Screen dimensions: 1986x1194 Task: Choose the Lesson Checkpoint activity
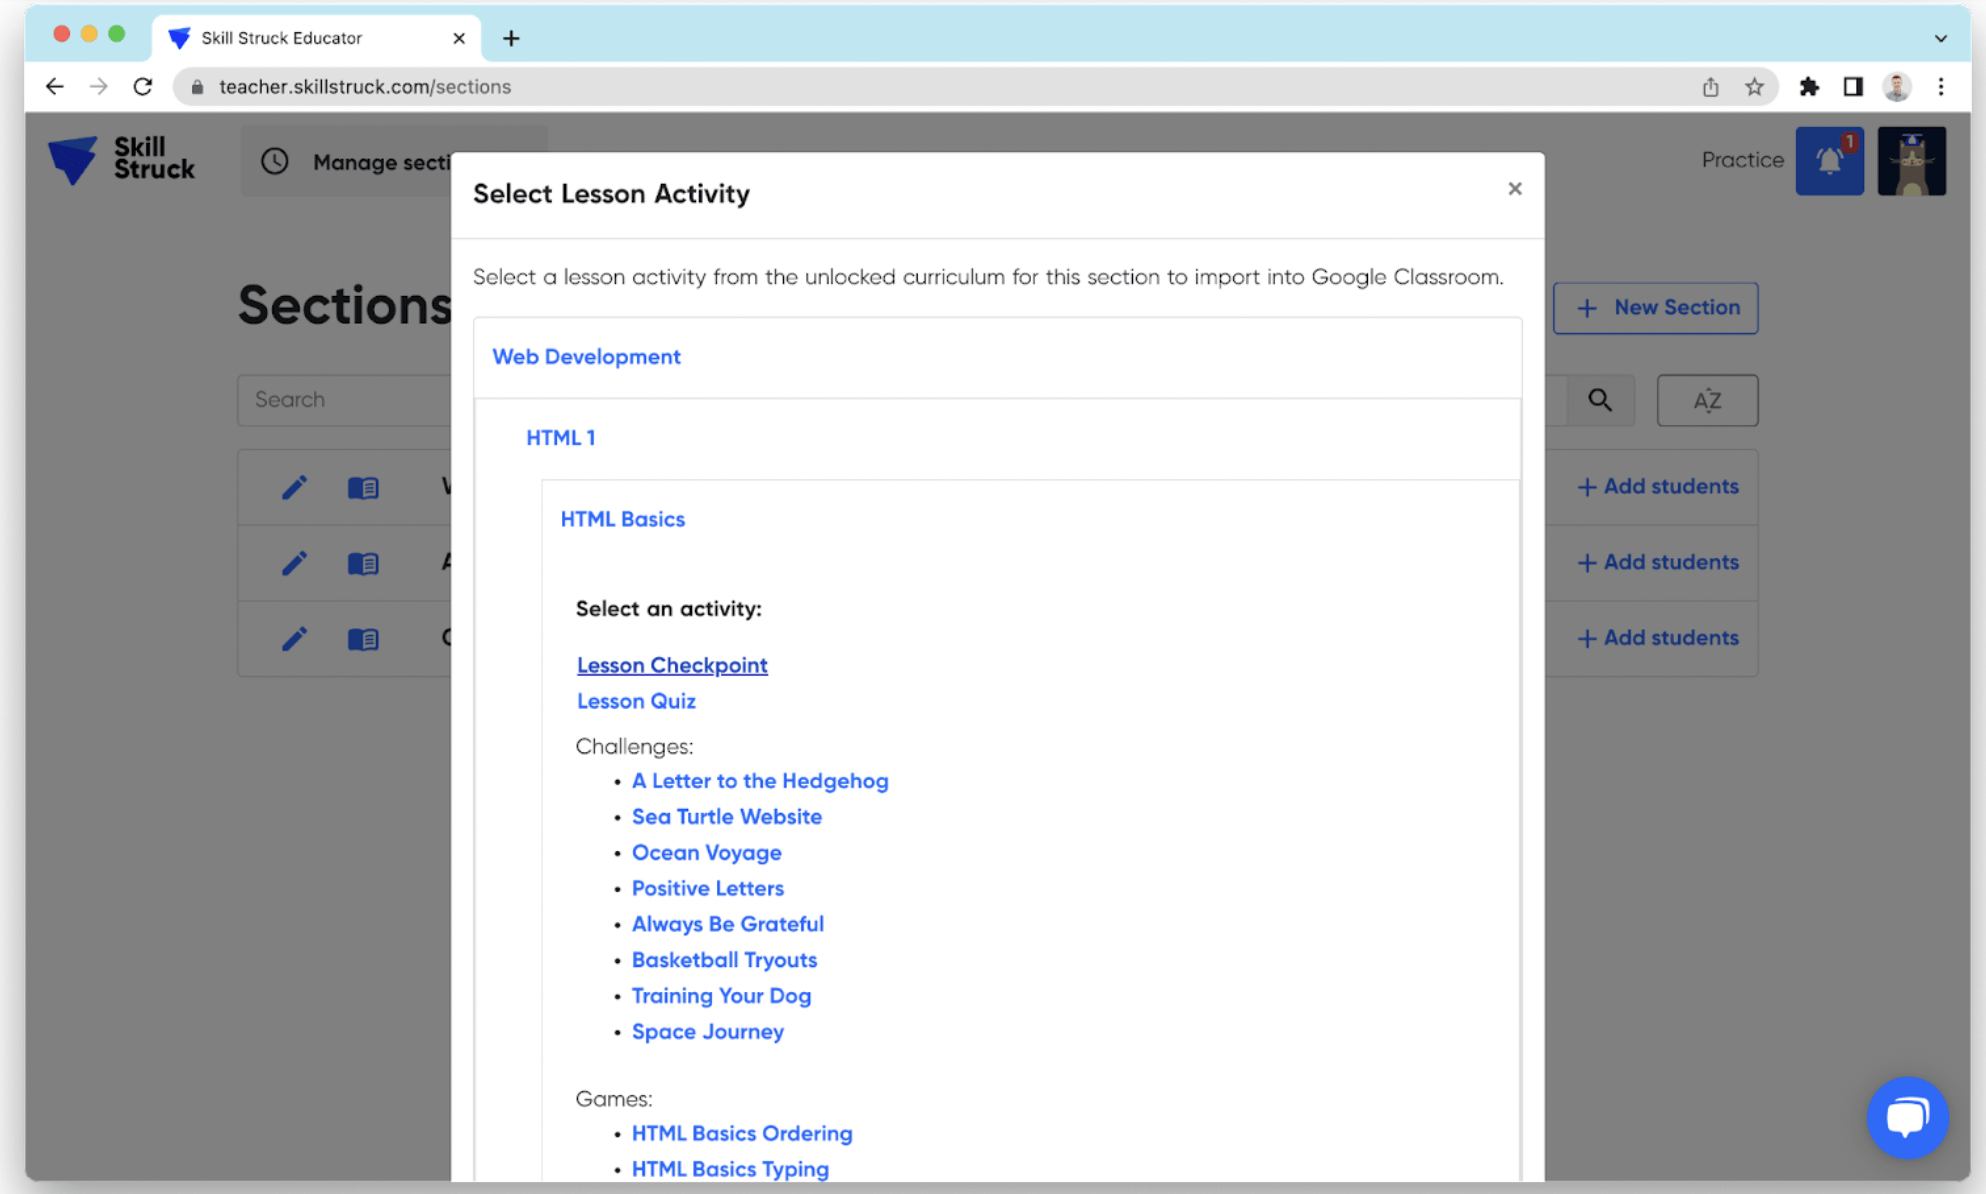(x=672, y=665)
